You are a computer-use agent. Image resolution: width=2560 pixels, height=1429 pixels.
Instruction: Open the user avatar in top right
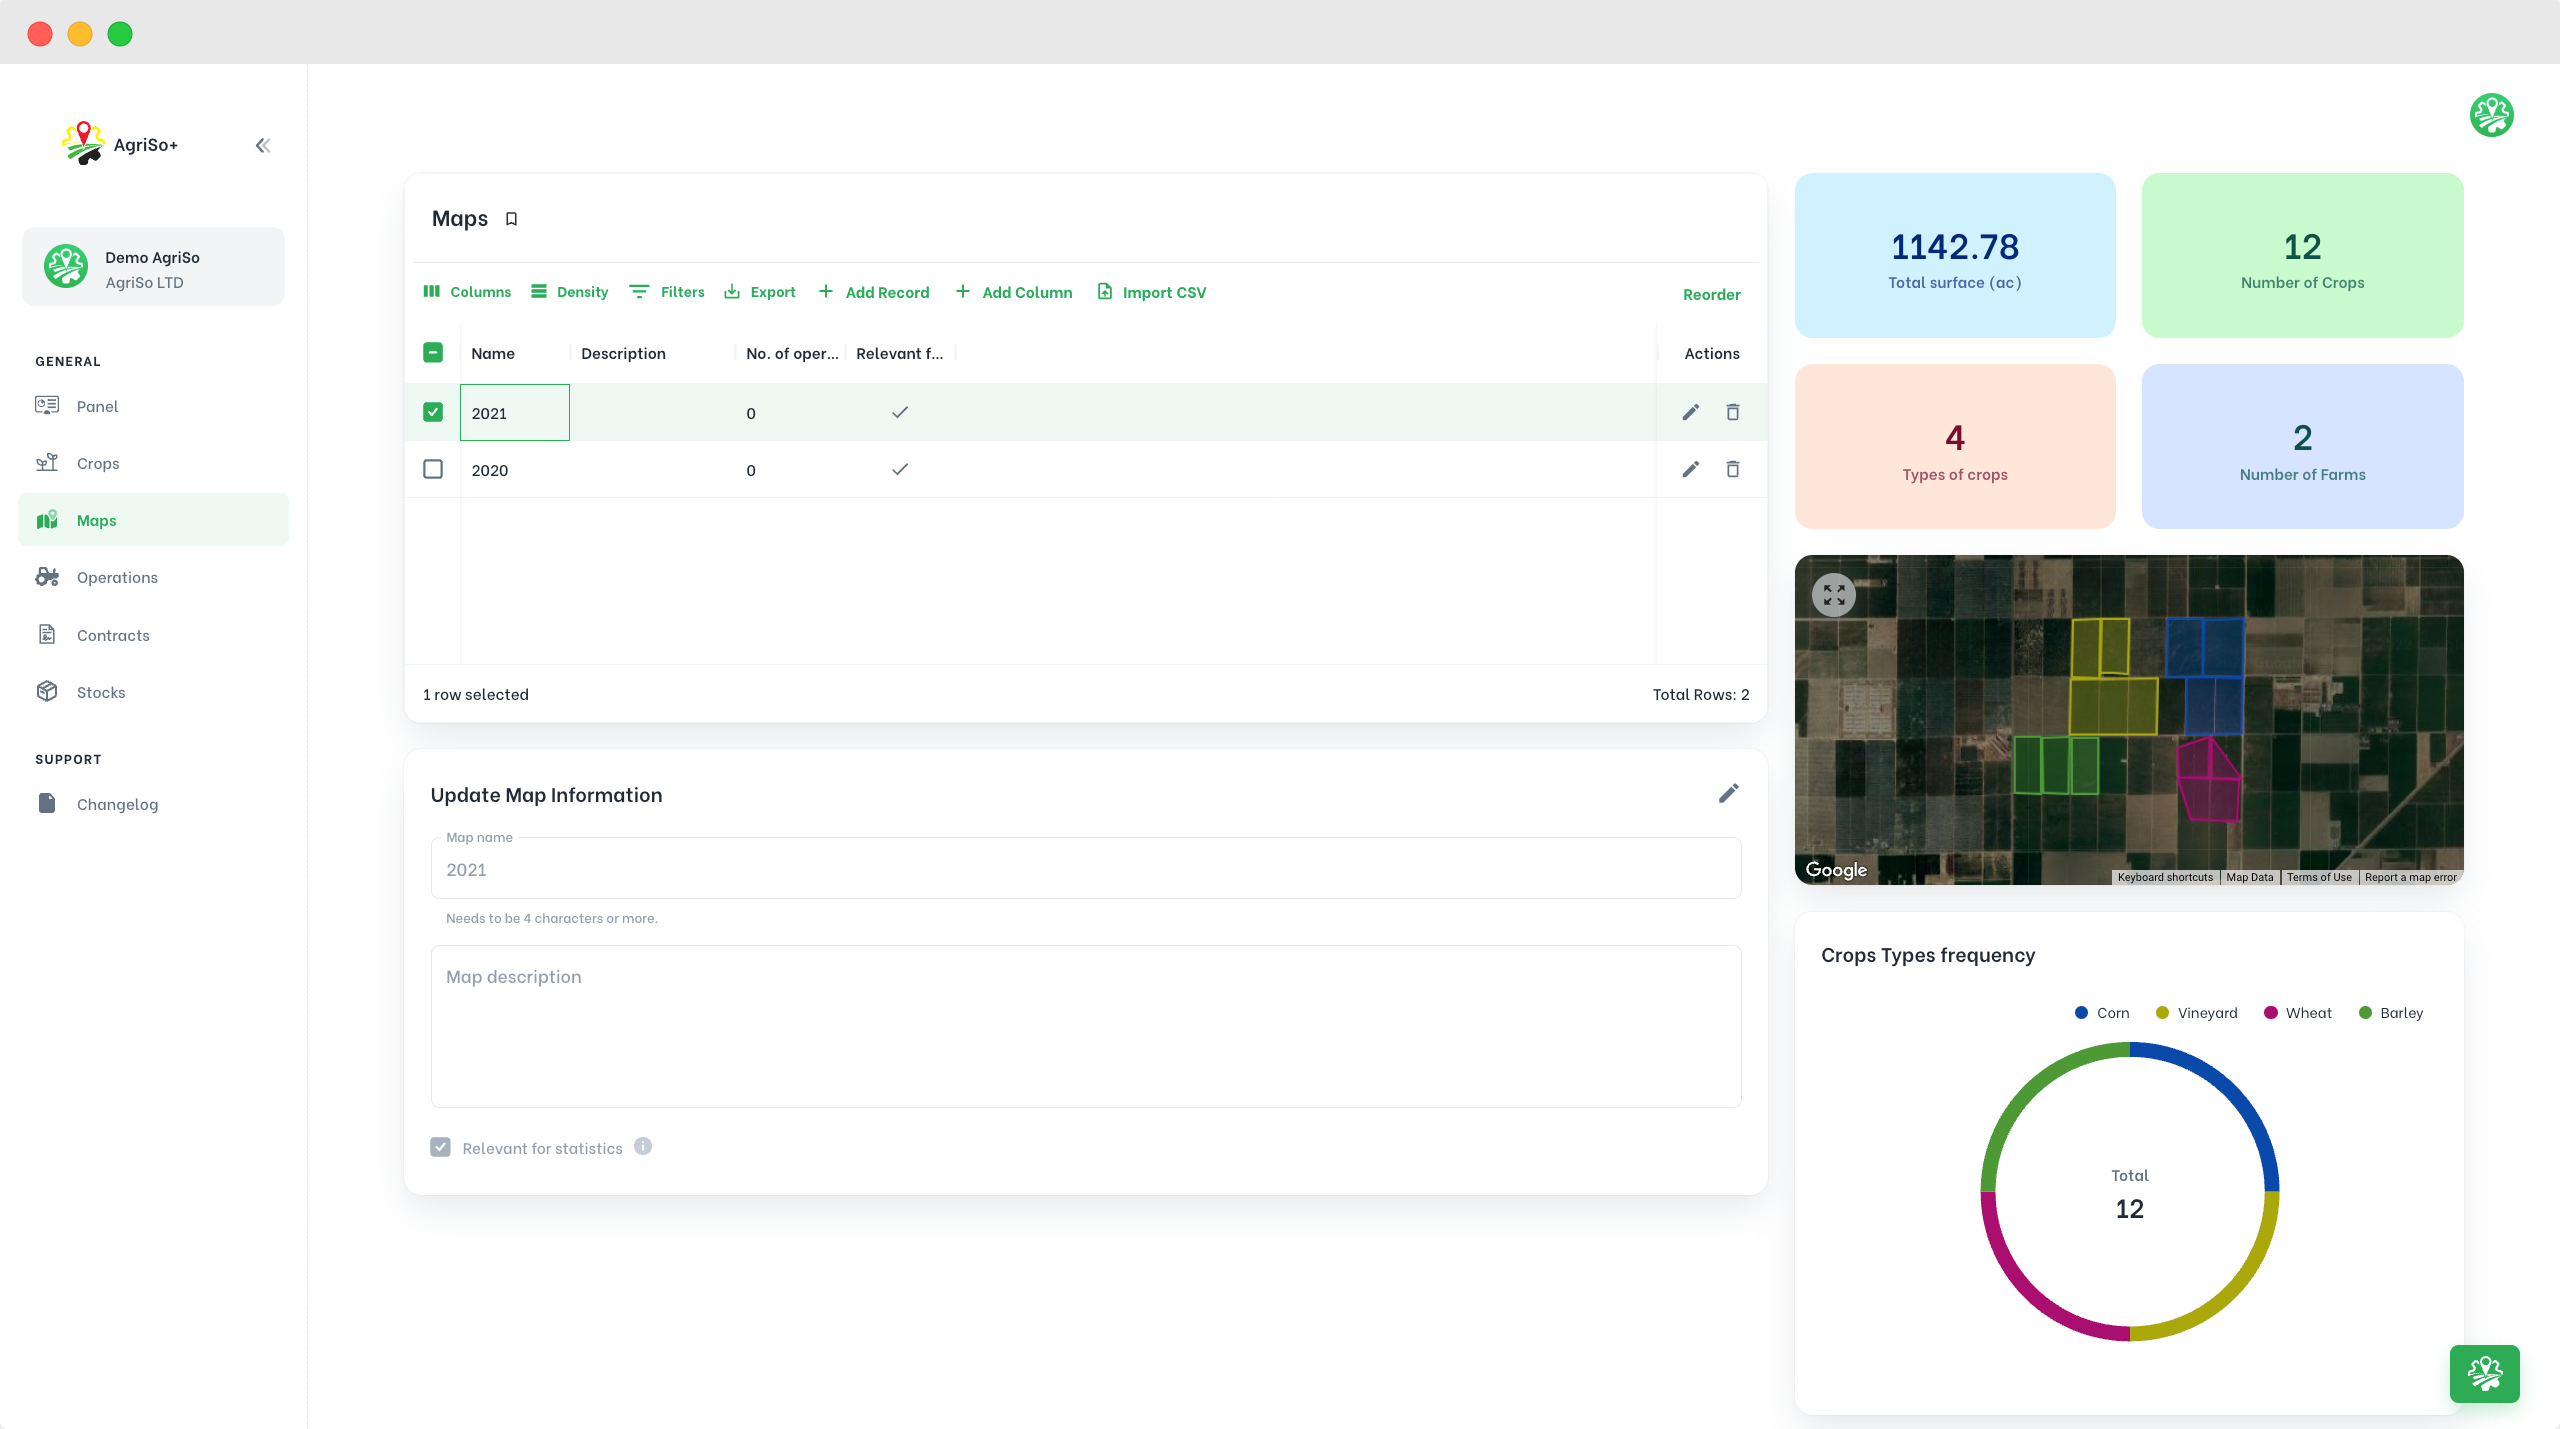[x=2491, y=115]
